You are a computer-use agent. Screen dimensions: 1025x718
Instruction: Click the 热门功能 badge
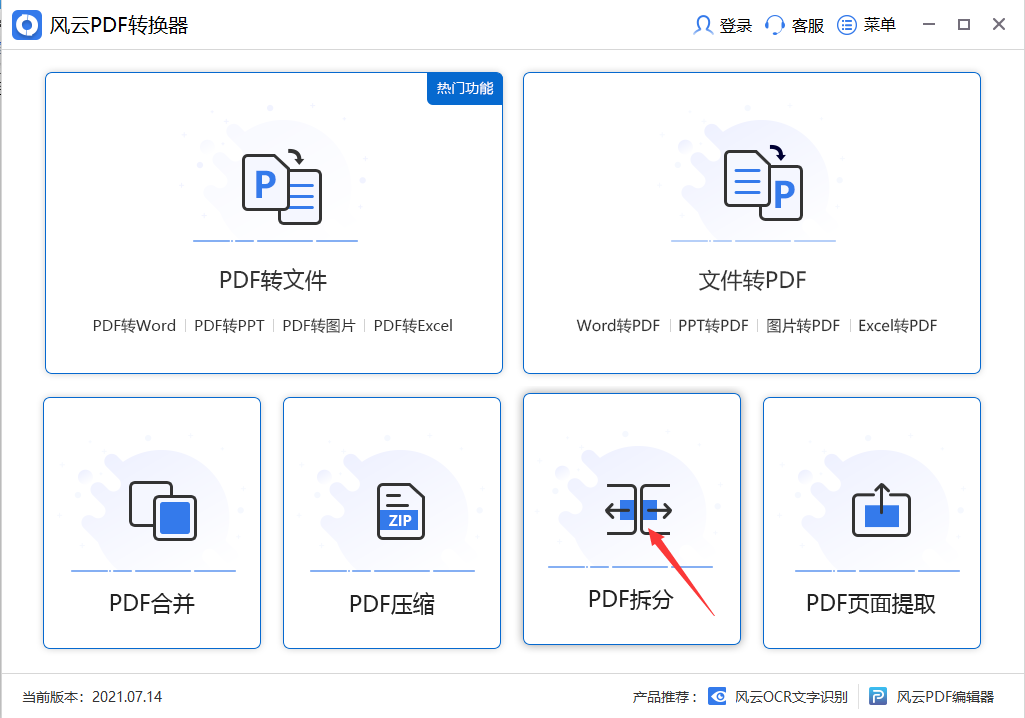pyautogui.click(x=465, y=88)
